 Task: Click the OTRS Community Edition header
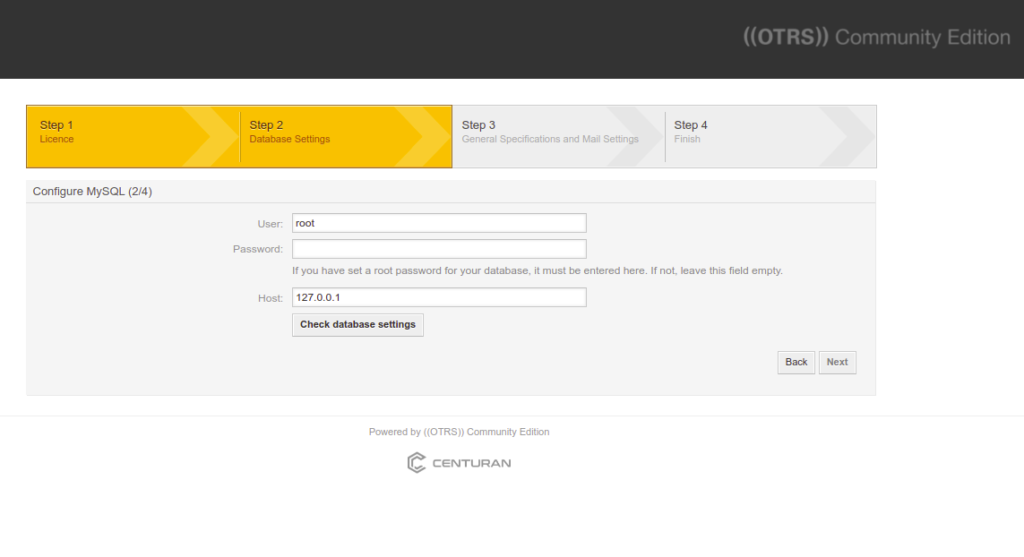click(x=876, y=37)
